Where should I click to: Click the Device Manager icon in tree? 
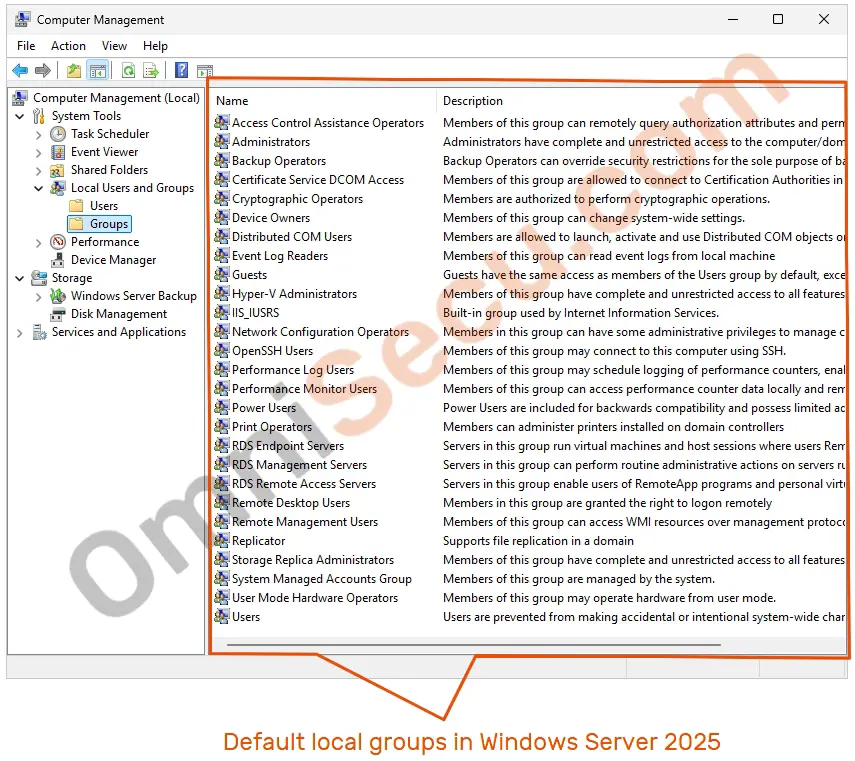tap(58, 260)
